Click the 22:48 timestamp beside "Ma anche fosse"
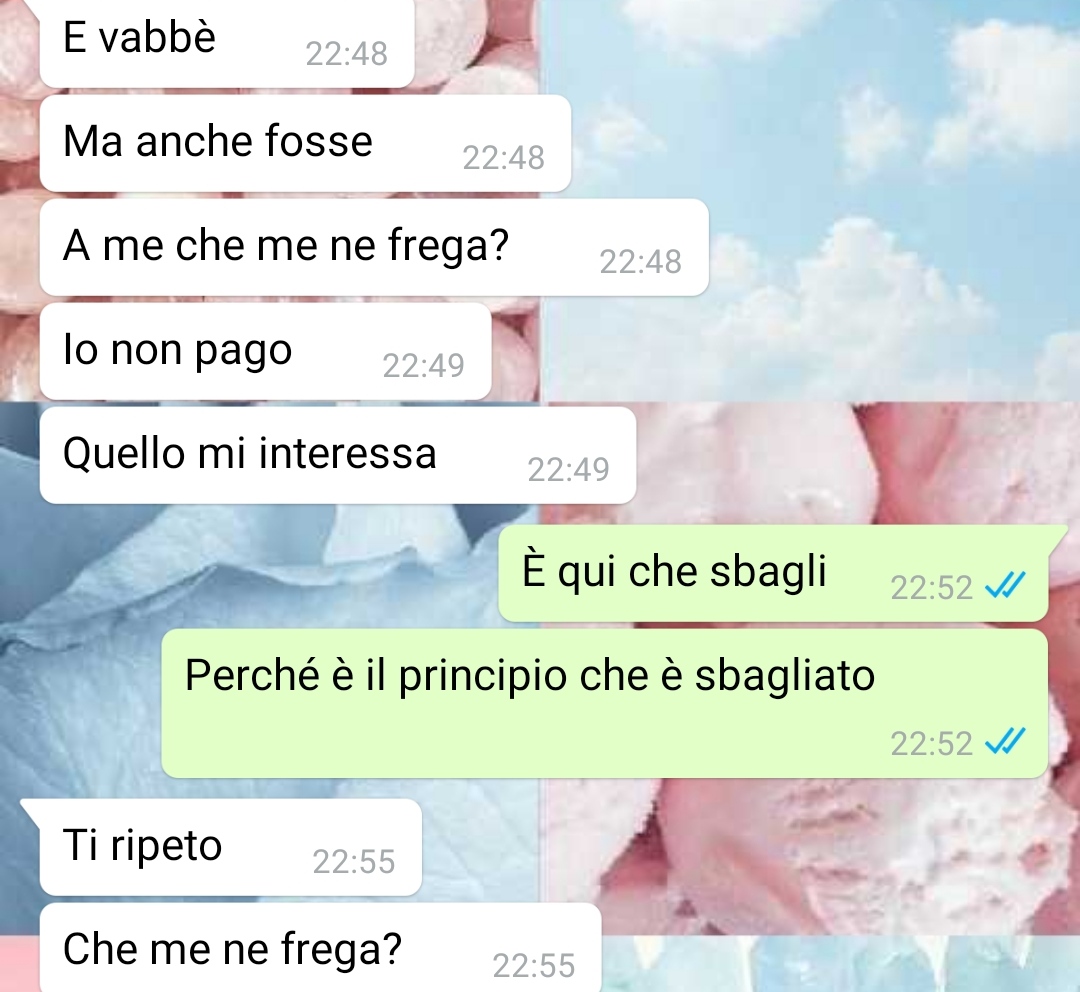 coord(503,158)
